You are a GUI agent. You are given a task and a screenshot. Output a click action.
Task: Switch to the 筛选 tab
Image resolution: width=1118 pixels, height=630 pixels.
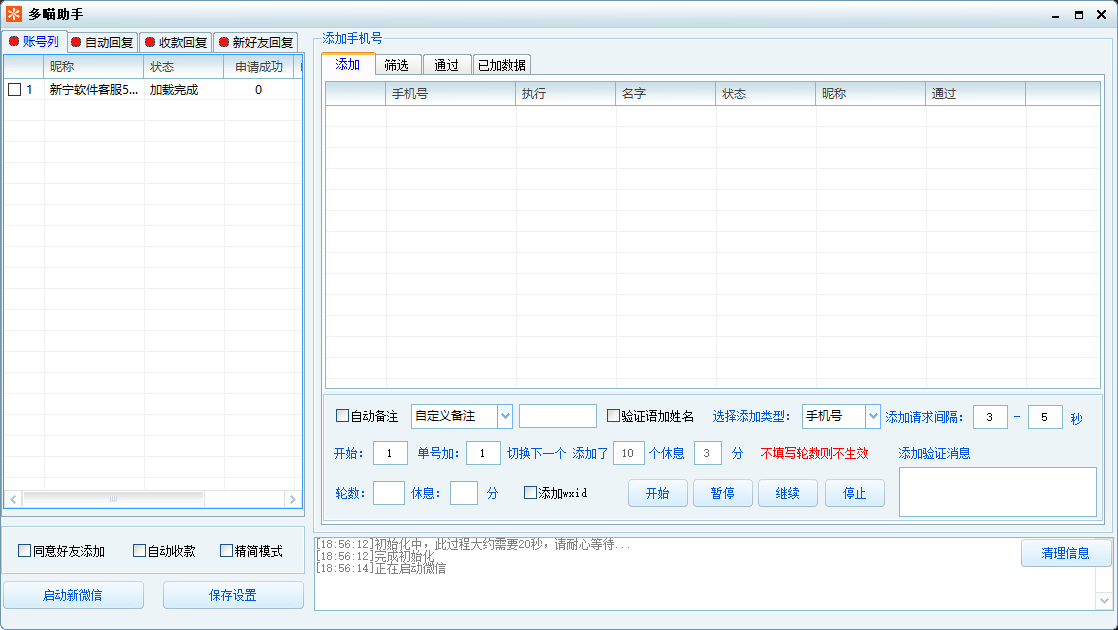(x=397, y=65)
